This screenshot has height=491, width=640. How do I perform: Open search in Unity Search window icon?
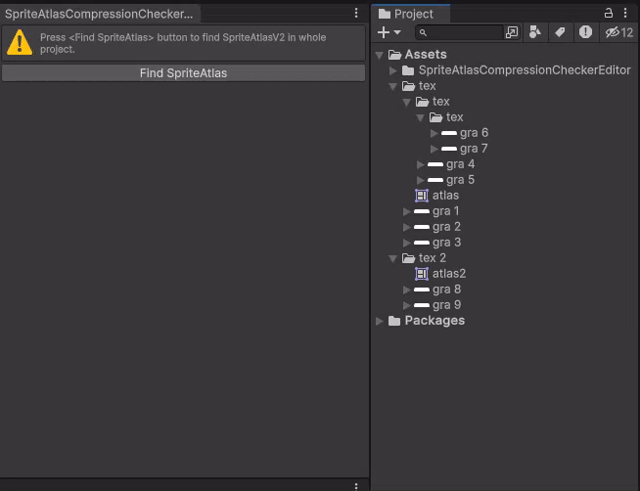click(x=511, y=32)
